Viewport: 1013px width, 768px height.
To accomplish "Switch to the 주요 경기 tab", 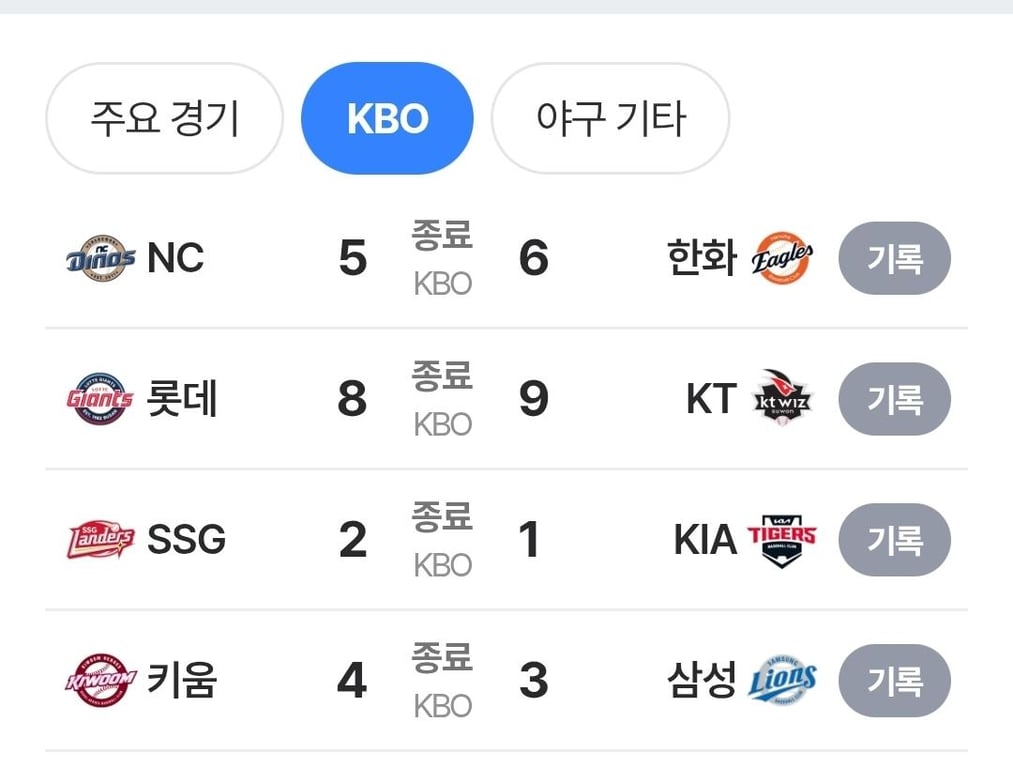I will point(165,118).
